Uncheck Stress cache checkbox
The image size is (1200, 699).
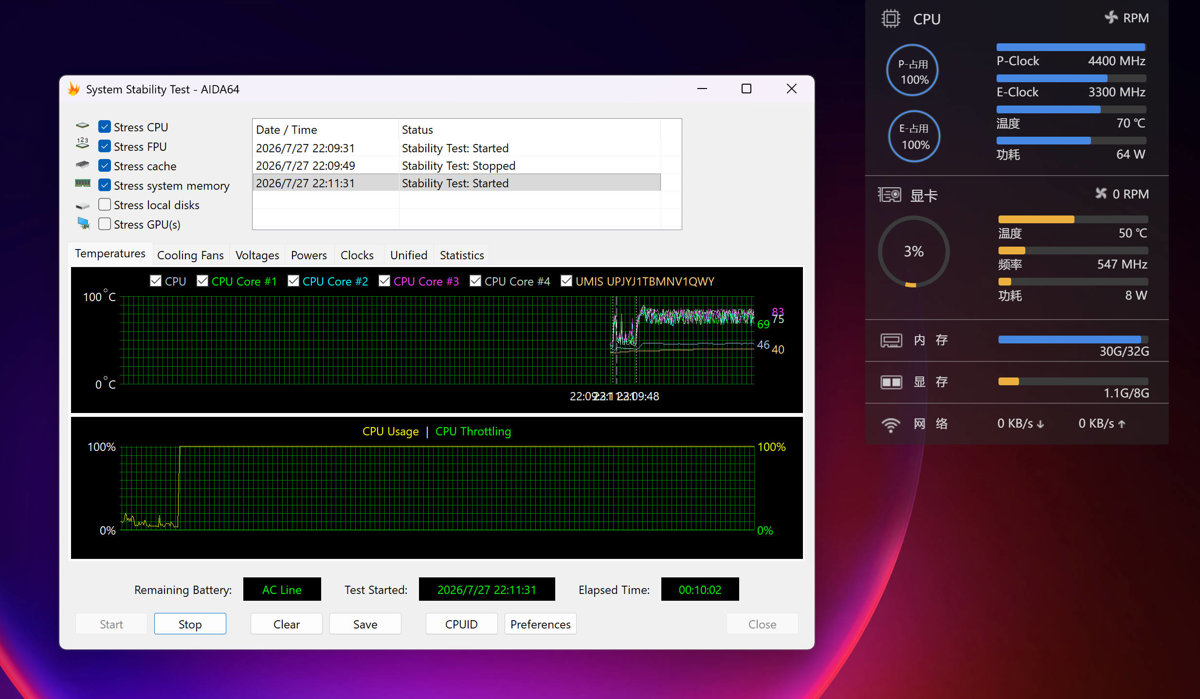(x=104, y=166)
